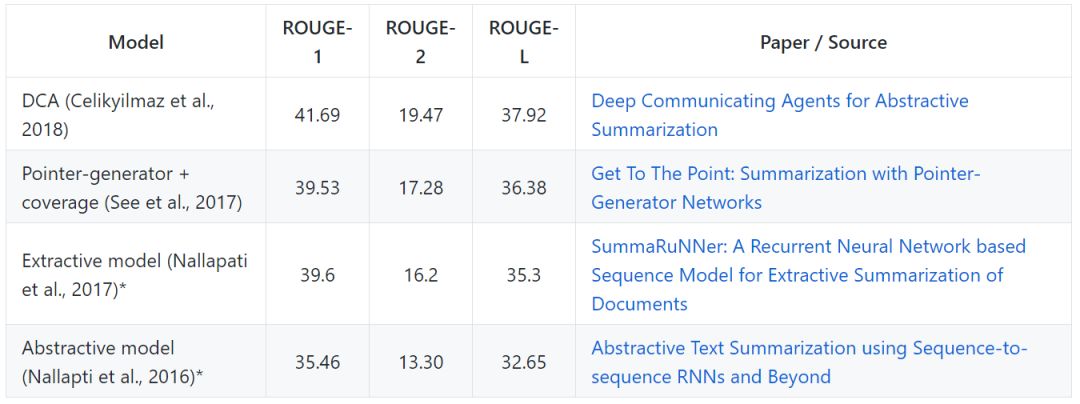Click the ROUGE-1 column header
This screenshot has width=1080, height=404.
(x=318, y=42)
